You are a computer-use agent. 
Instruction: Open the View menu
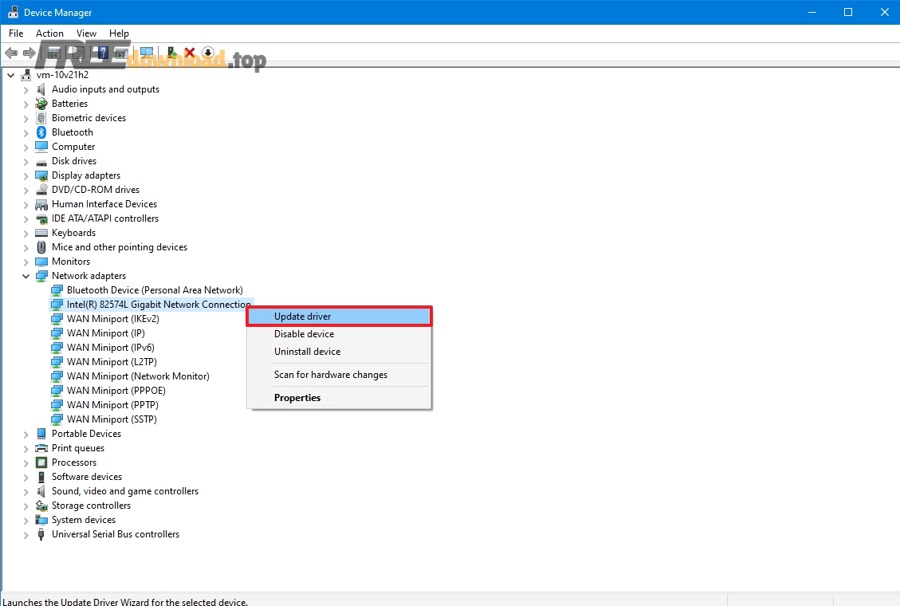[x=86, y=33]
